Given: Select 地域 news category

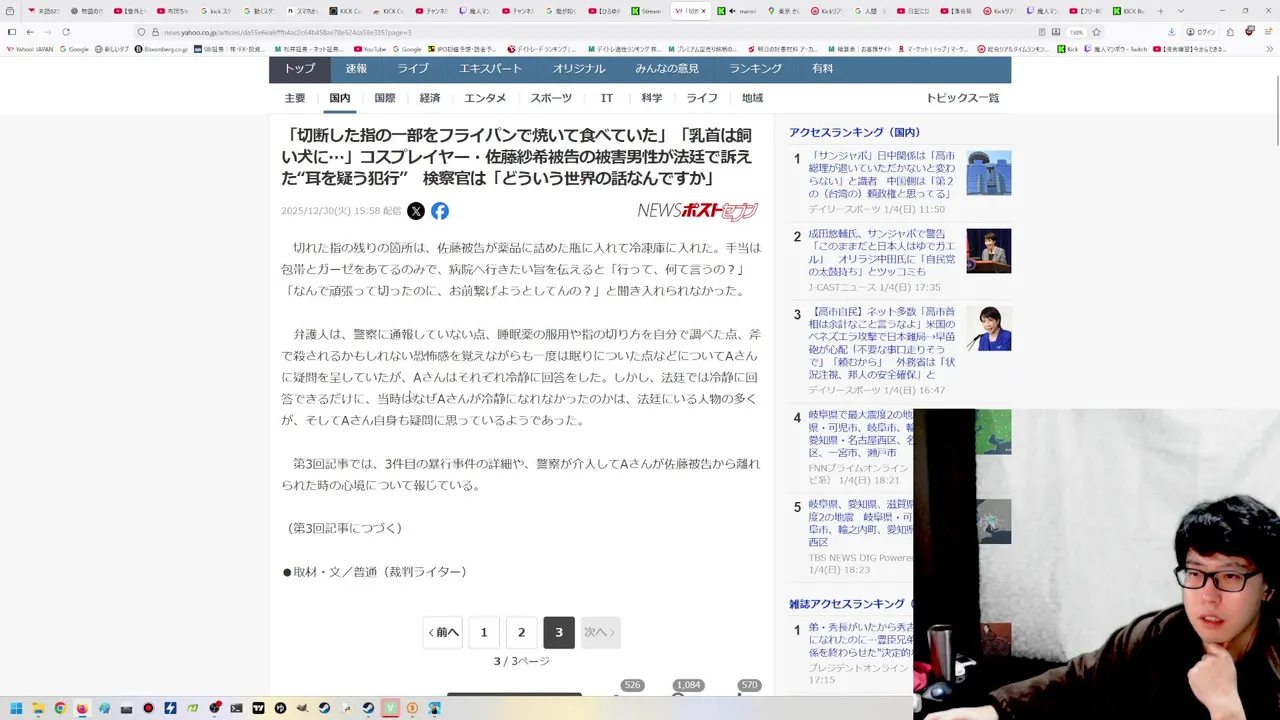Looking at the screenshot, I should point(752,98).
